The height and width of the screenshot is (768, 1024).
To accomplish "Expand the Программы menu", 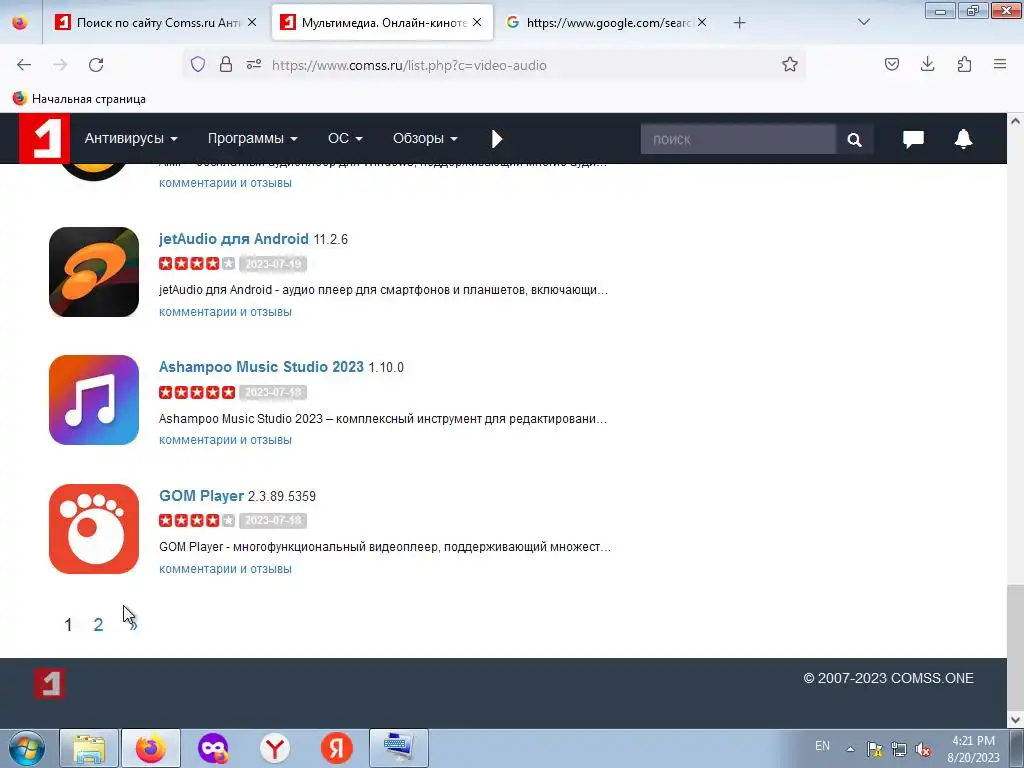I will point(252,138).
